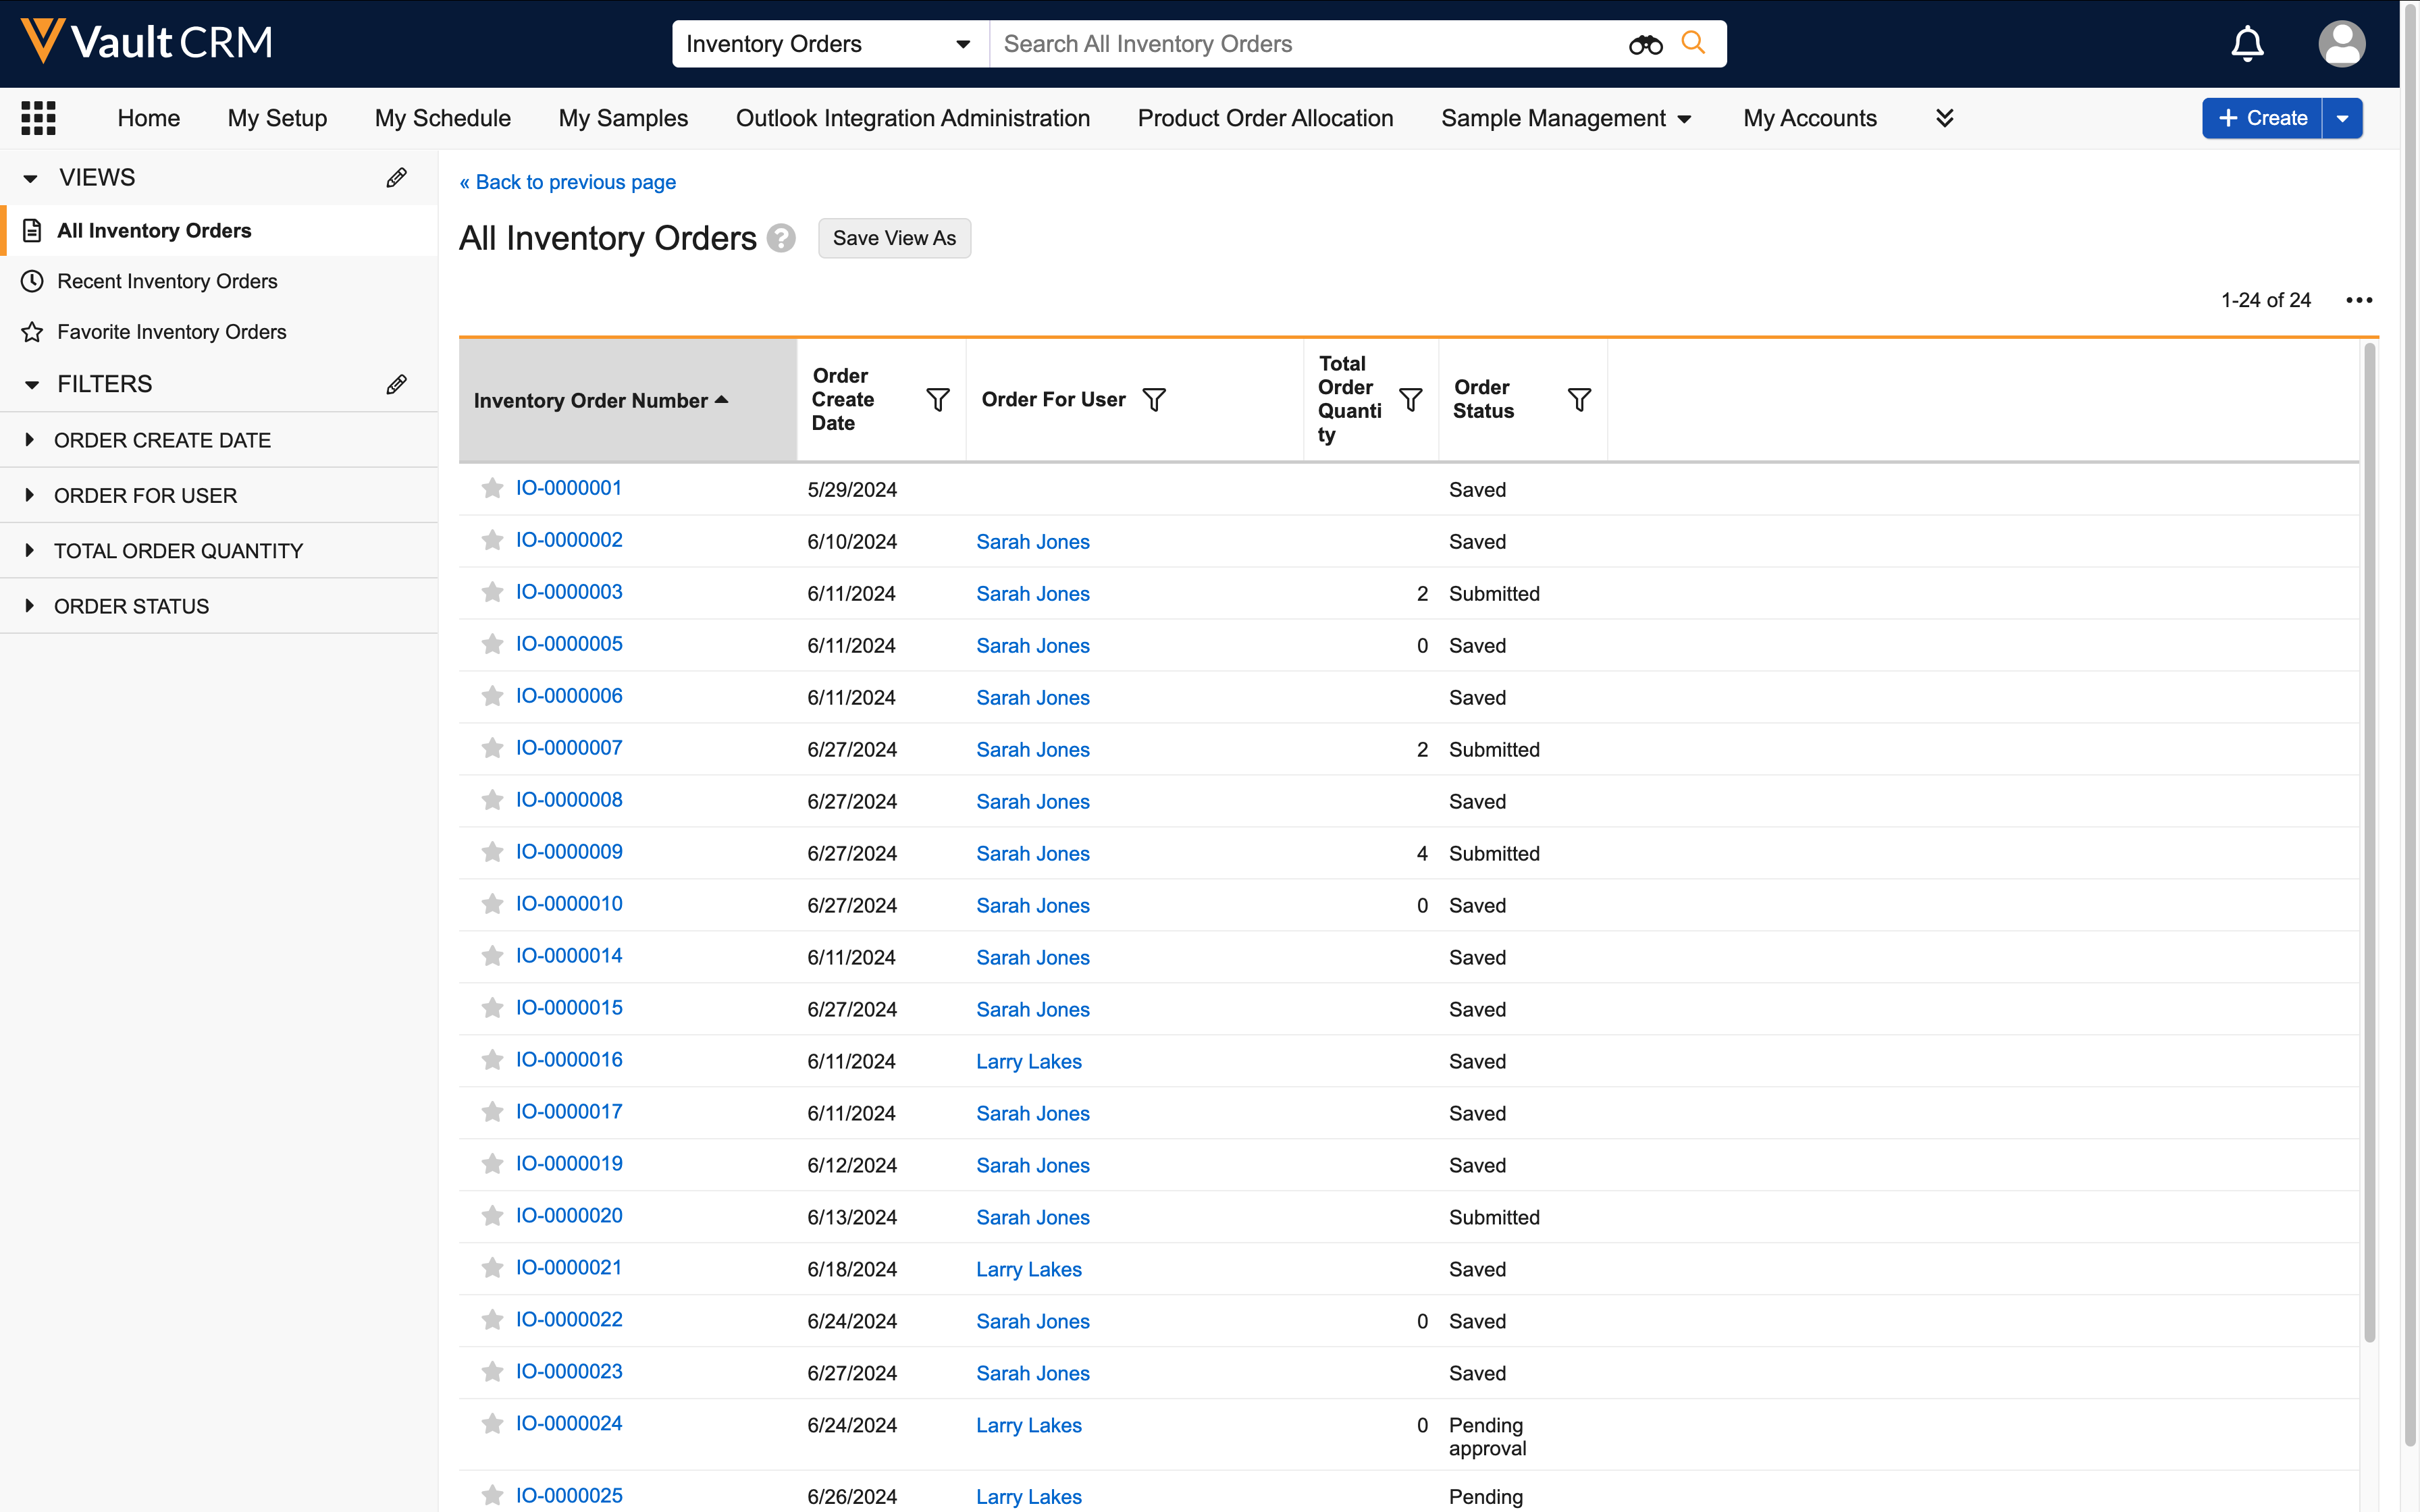Screen dimensions: 2420x1512
Task: Open the user profile avatar menu
Action: 2341,44
